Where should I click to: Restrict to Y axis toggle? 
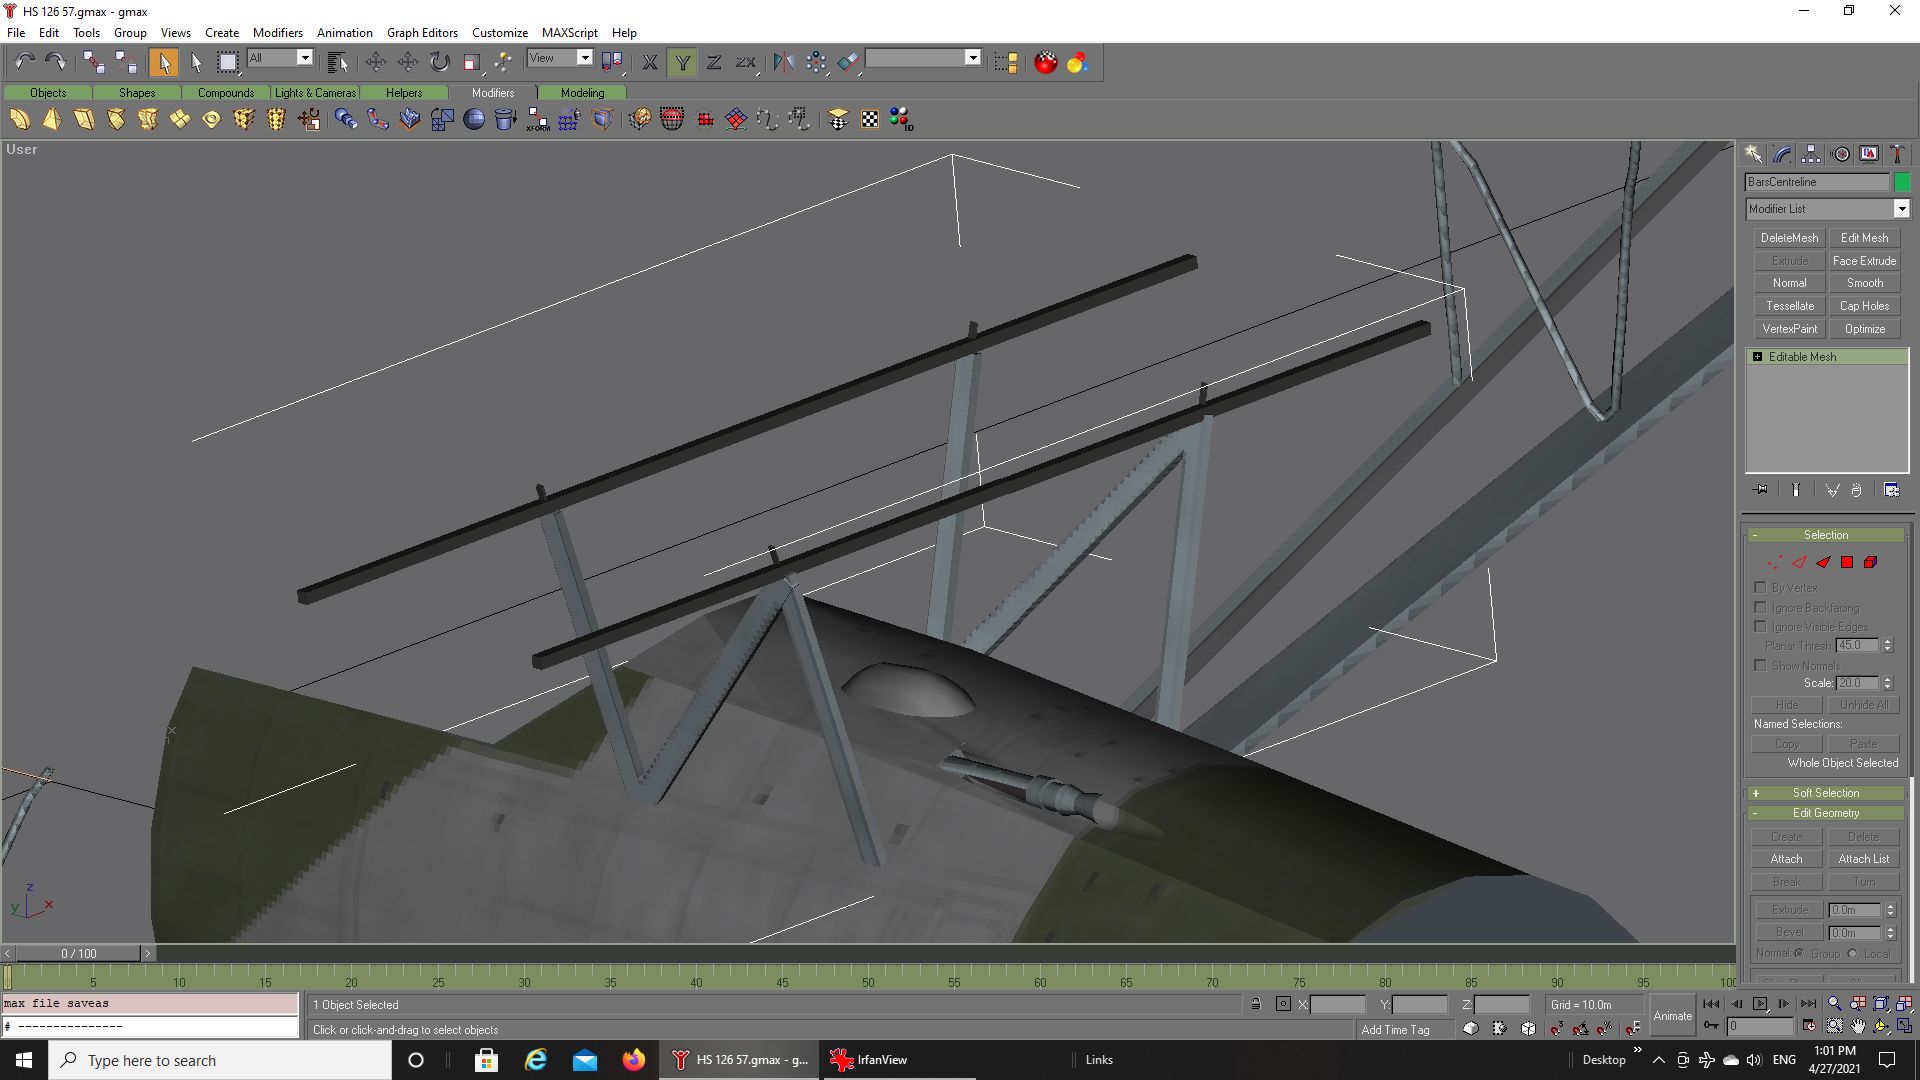(x=682, y=62)
